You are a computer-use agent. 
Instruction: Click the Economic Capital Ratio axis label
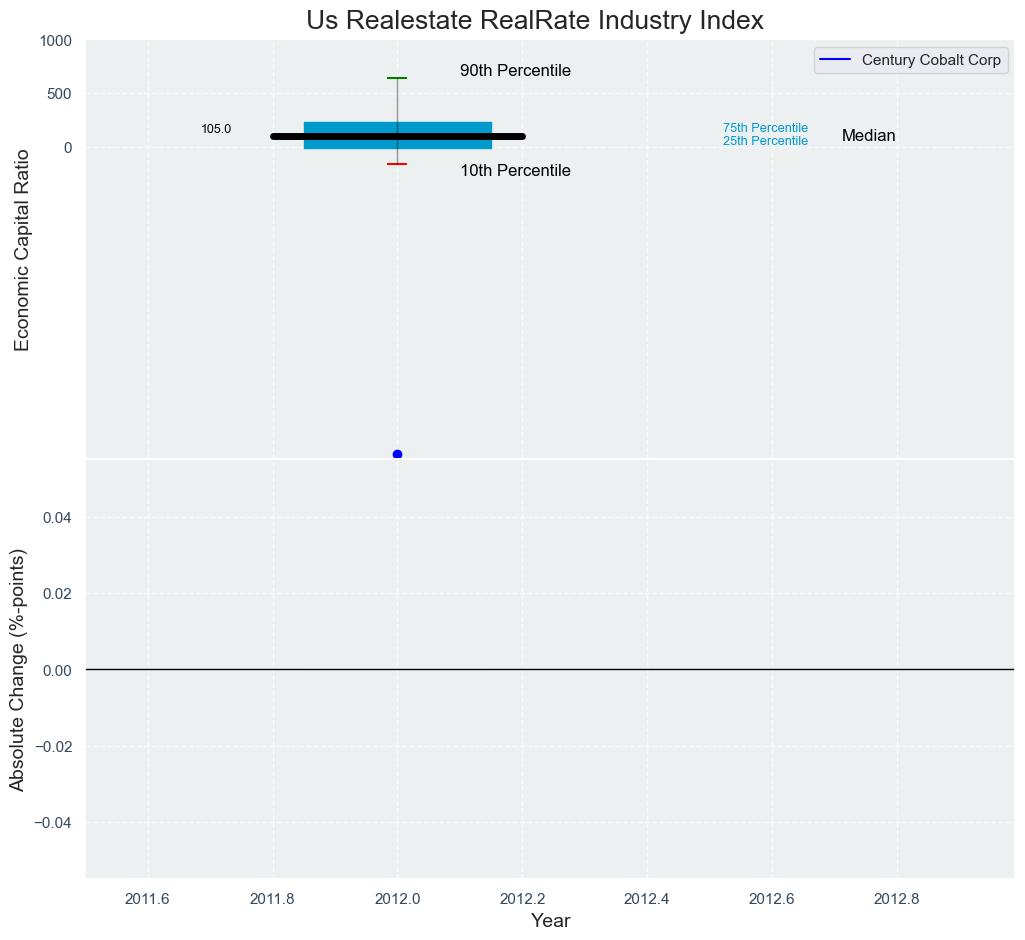(x=22, y=249)
